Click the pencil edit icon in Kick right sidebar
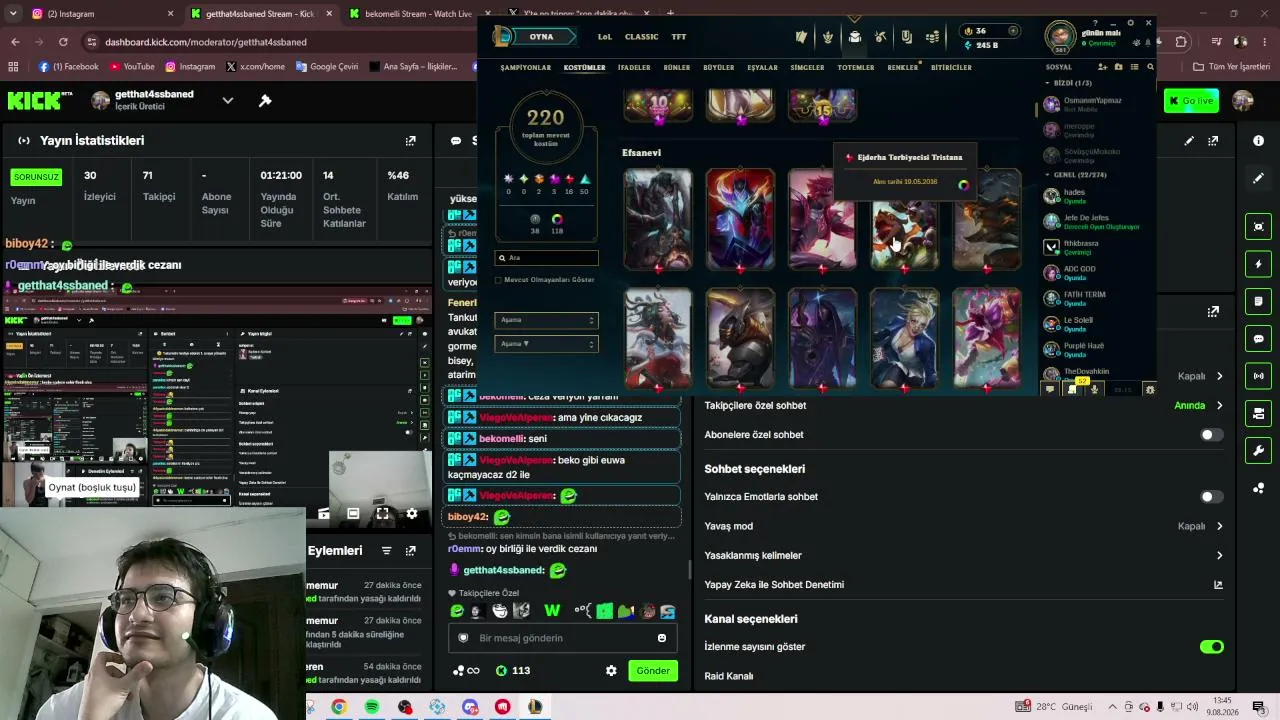 1259,178
